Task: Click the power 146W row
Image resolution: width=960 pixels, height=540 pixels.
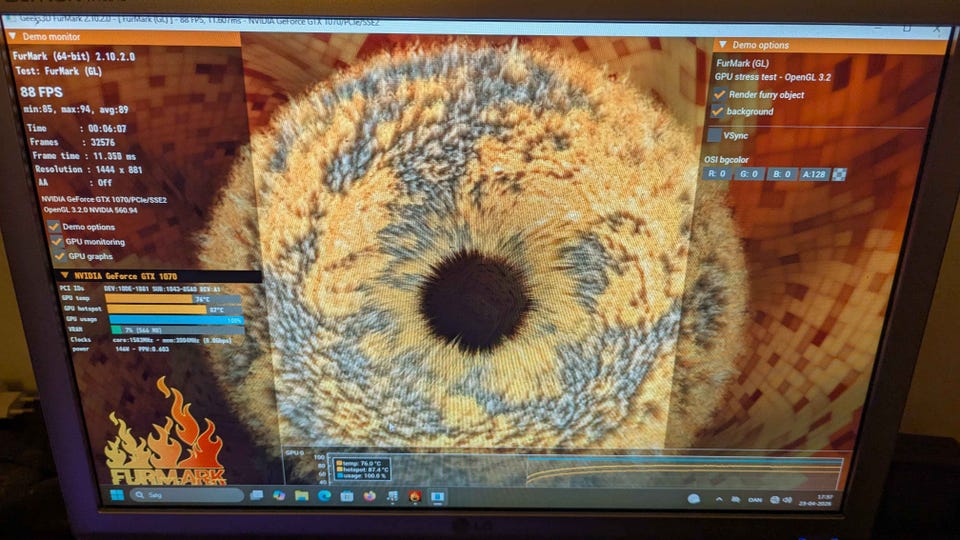Action: (120, 349)
